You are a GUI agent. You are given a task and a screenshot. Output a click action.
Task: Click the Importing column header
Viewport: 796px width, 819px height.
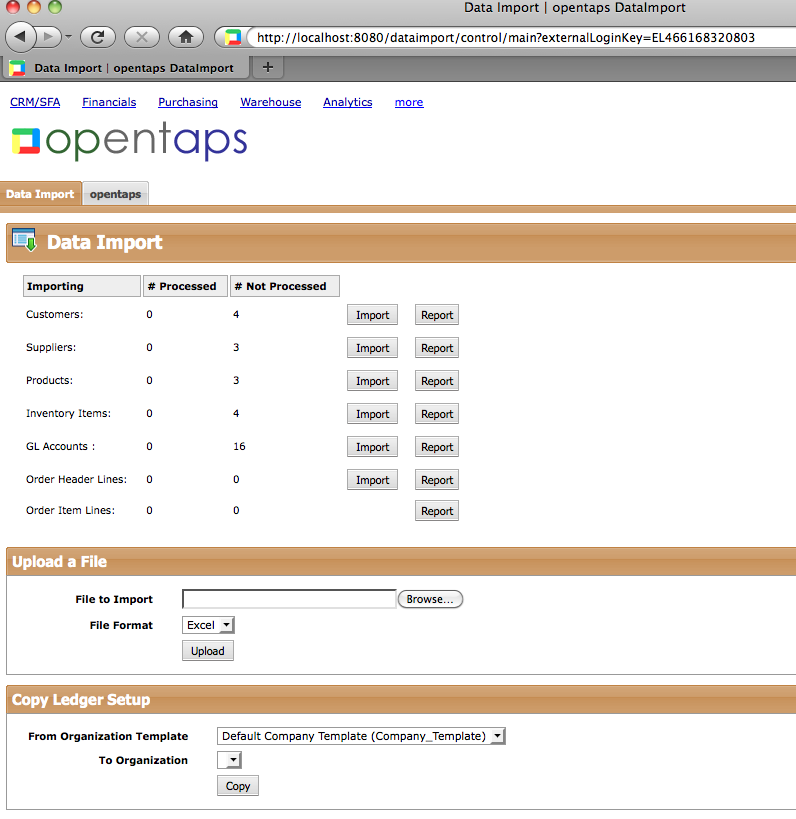[x=82, y=286]
